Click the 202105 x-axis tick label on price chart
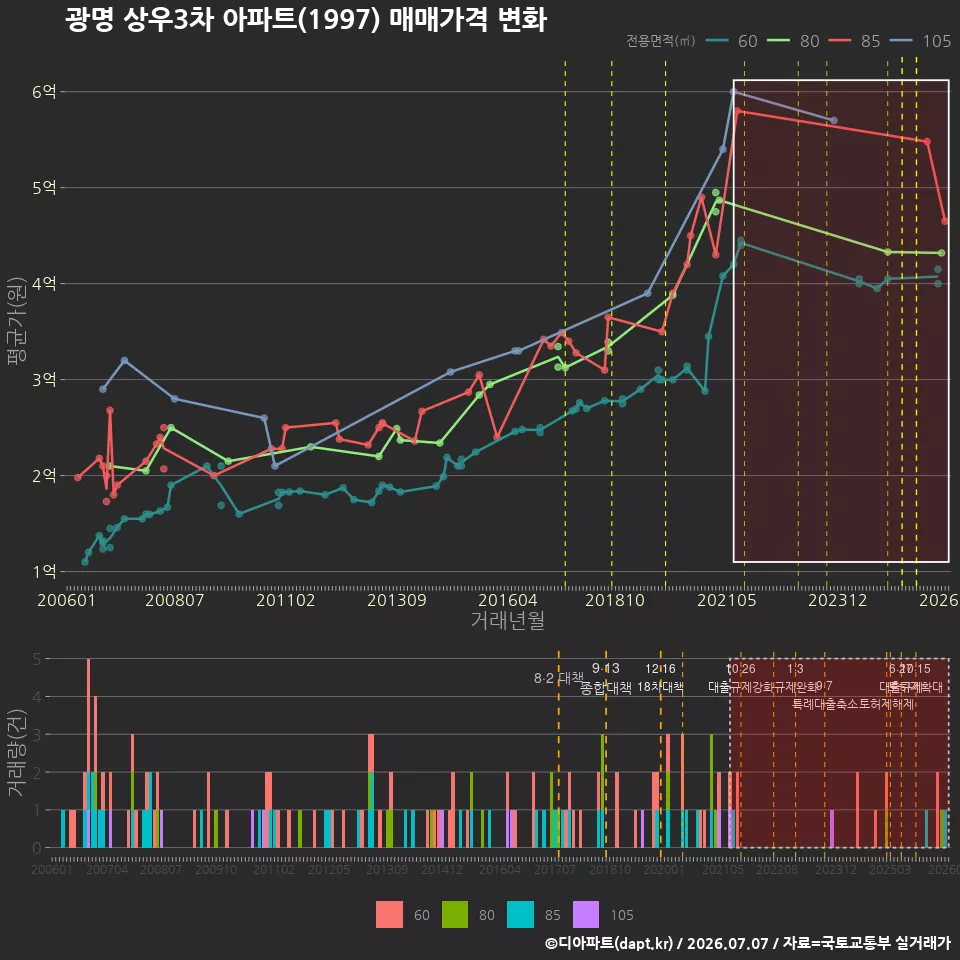This screenshot has width=960, height=960. (727, 600)
